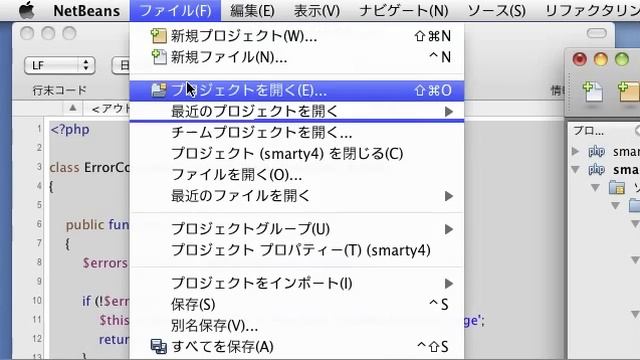Open the ナビゲート(N) menu
This screenshot has width=640, height=360.
[404, 11]
